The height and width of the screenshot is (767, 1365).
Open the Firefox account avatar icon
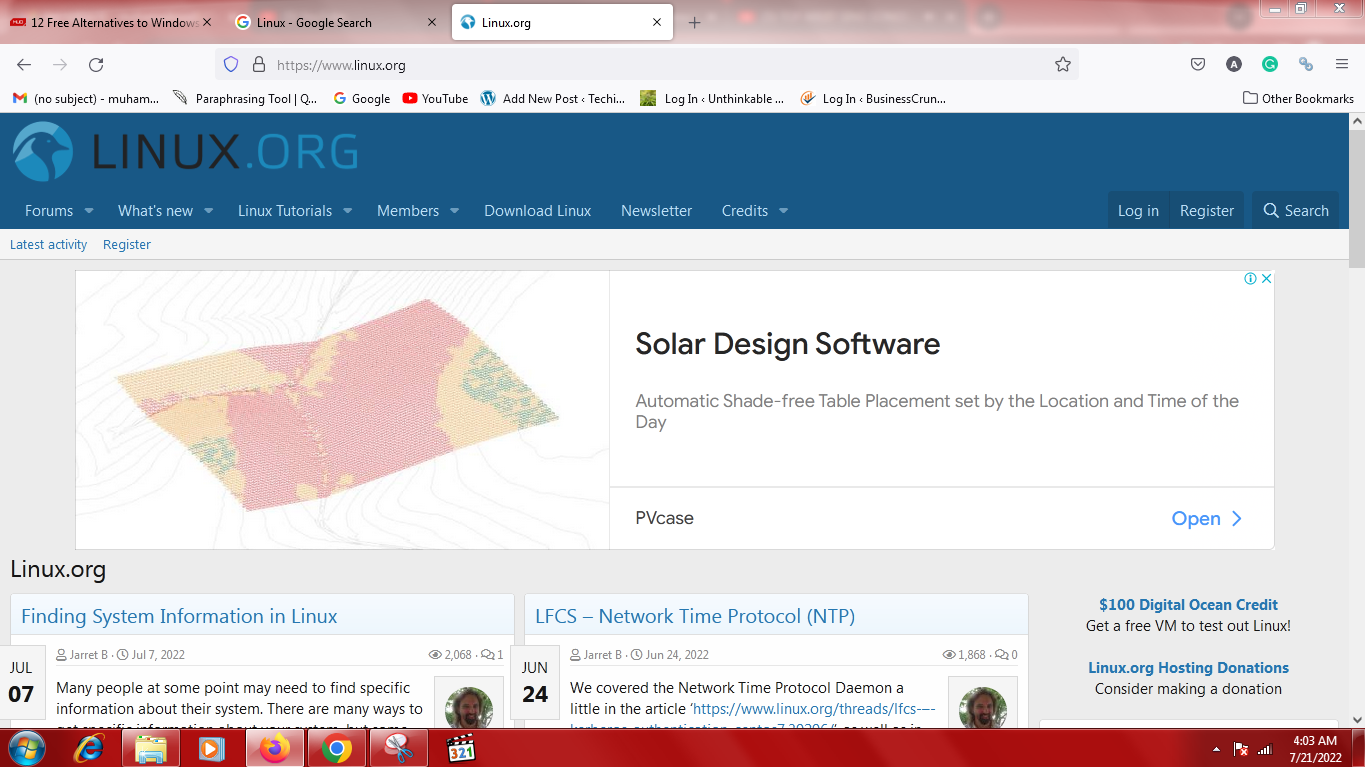(1234, 65)
